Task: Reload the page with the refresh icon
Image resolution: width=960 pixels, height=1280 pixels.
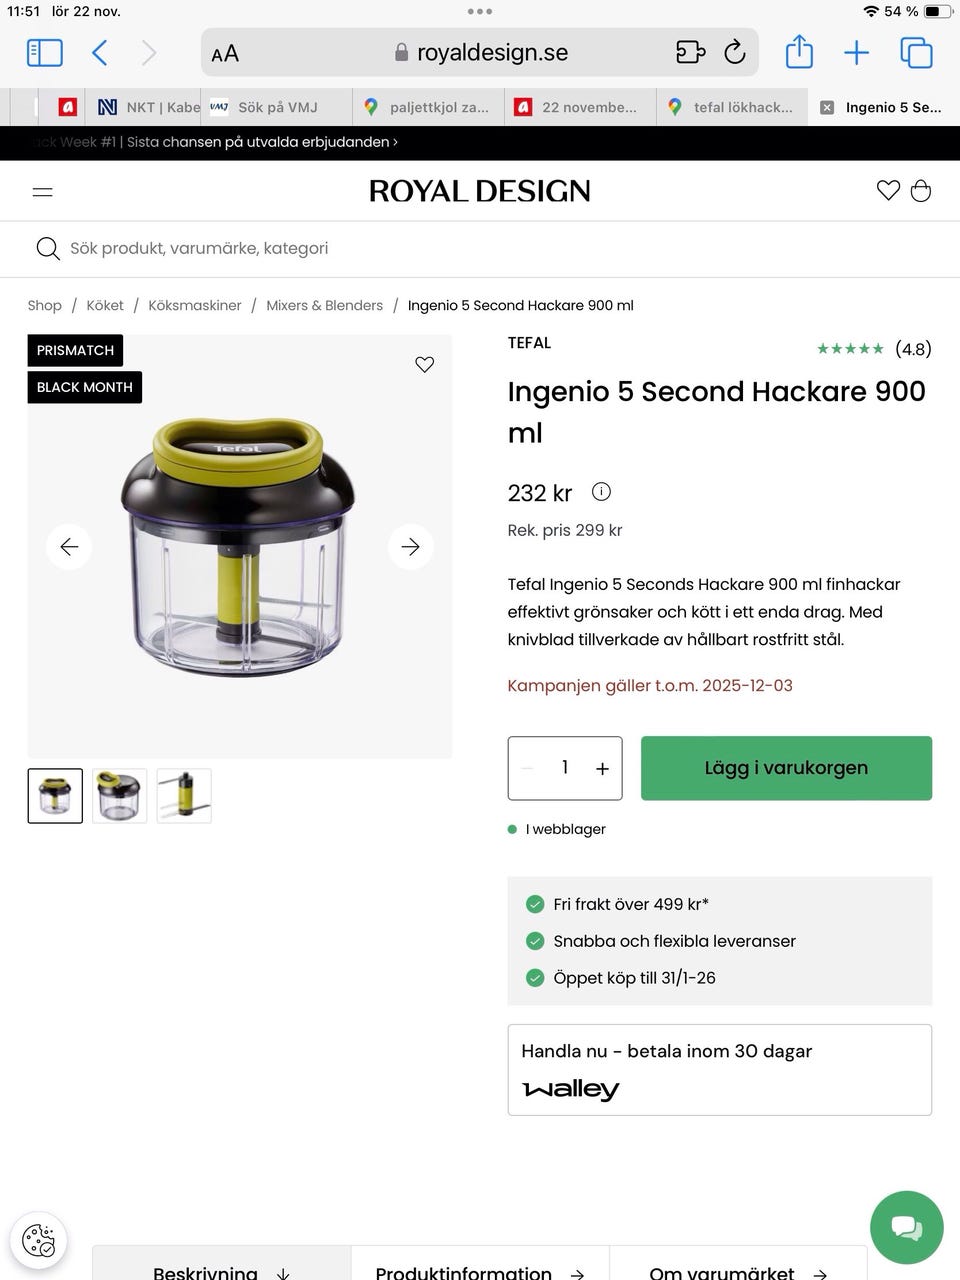Action: [735, 52]
